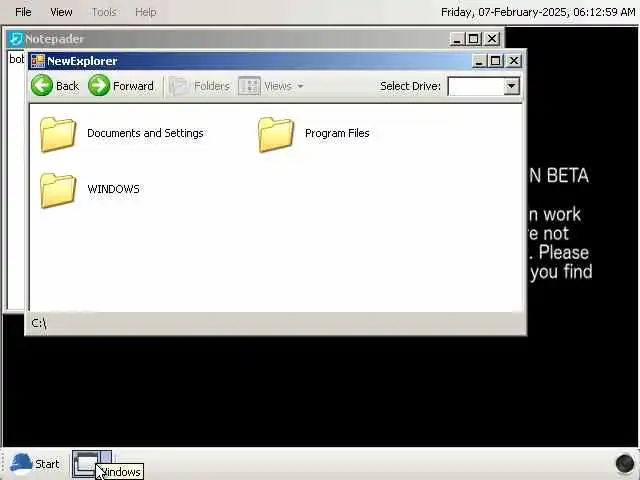Click the WINDOWS folder label
This screenshot has width=640, height=480.
click(113, 189)
